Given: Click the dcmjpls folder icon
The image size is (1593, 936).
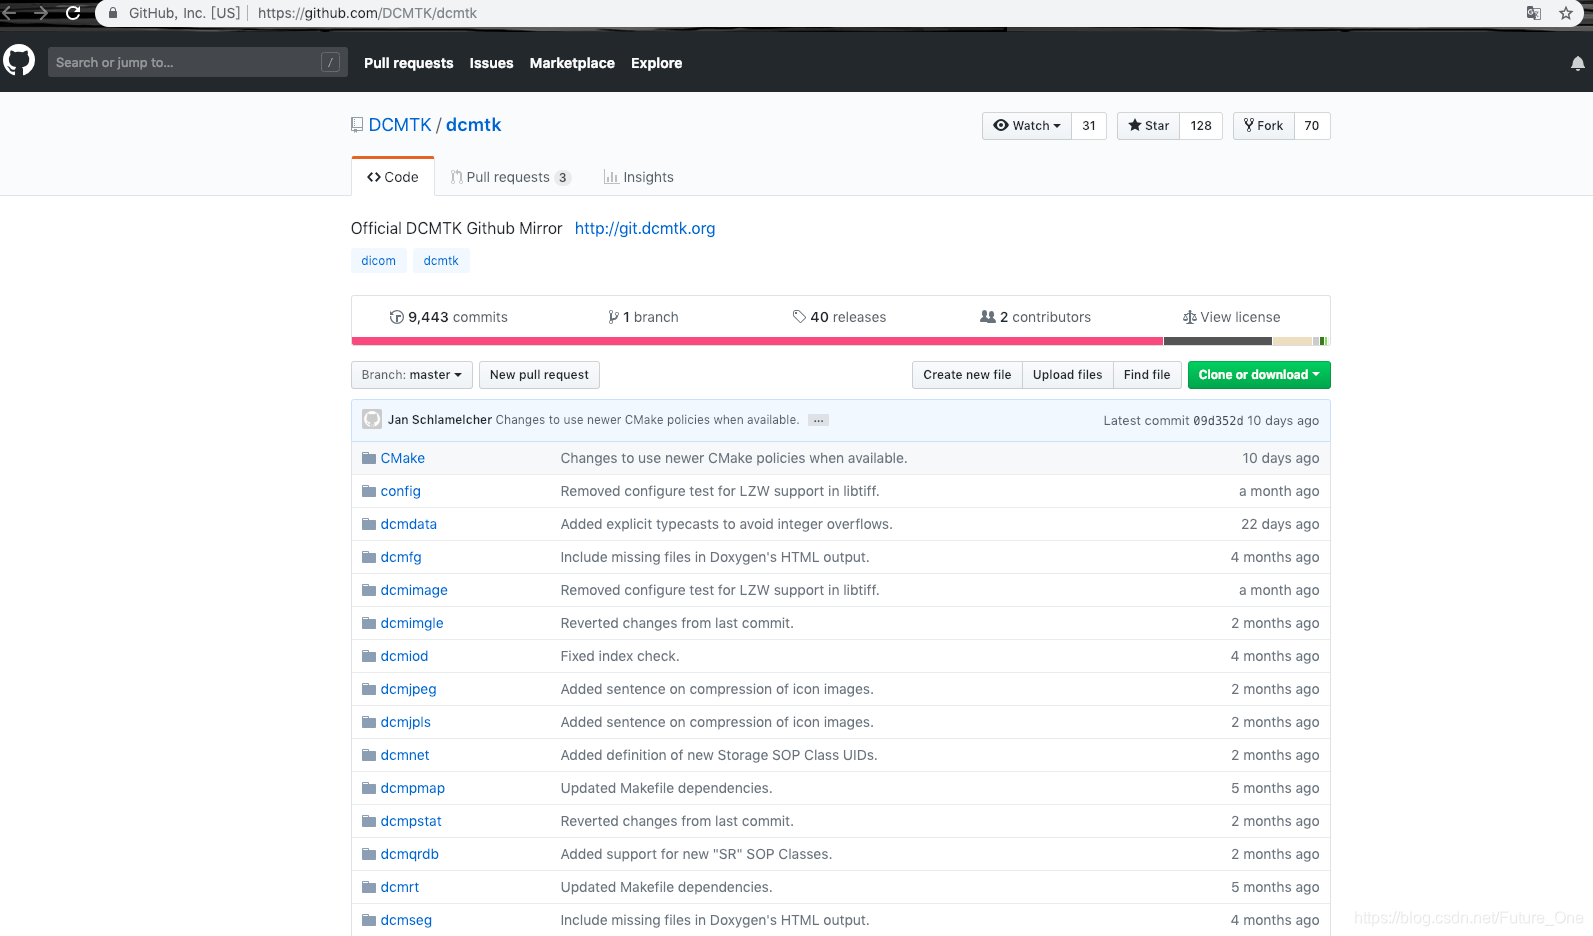Looking at the screenshot, I should click(369, 722).
